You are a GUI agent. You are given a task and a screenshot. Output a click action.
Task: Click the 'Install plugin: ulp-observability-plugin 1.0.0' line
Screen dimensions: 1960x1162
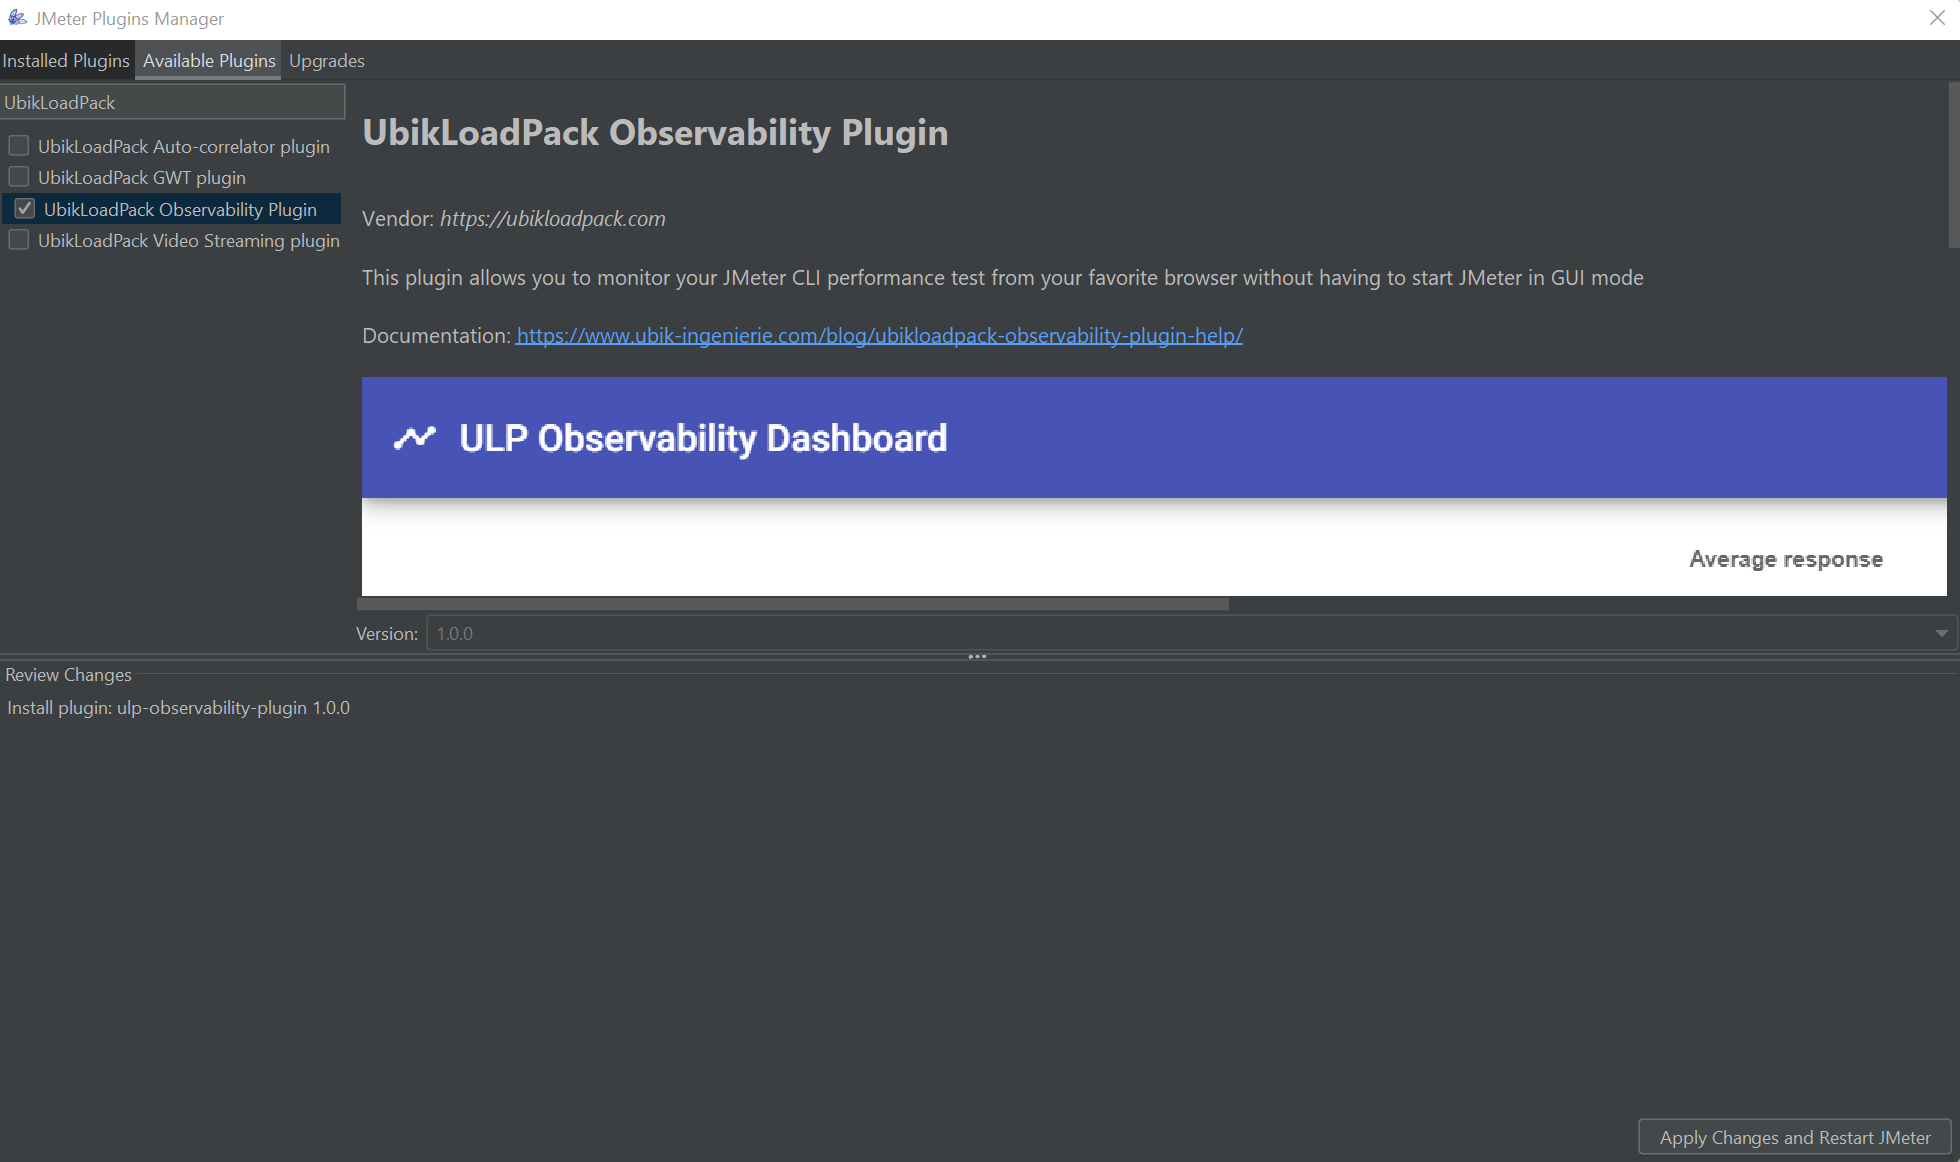(179, 708)
